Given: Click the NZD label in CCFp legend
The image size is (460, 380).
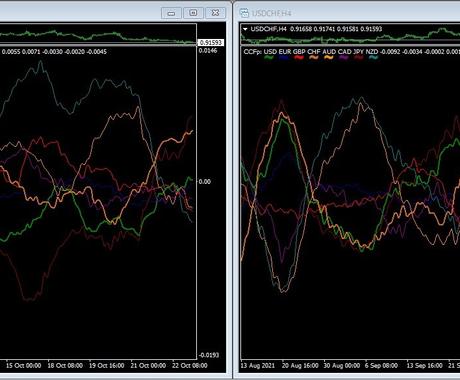Looking at the screenshot, I should pyautogui.click(x=372, y=52).
